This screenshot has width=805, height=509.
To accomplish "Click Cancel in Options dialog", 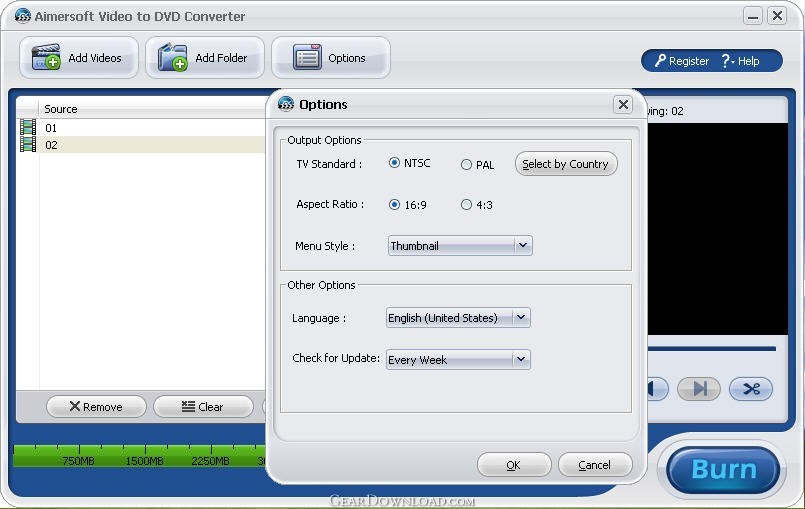I will click(595, 465).
